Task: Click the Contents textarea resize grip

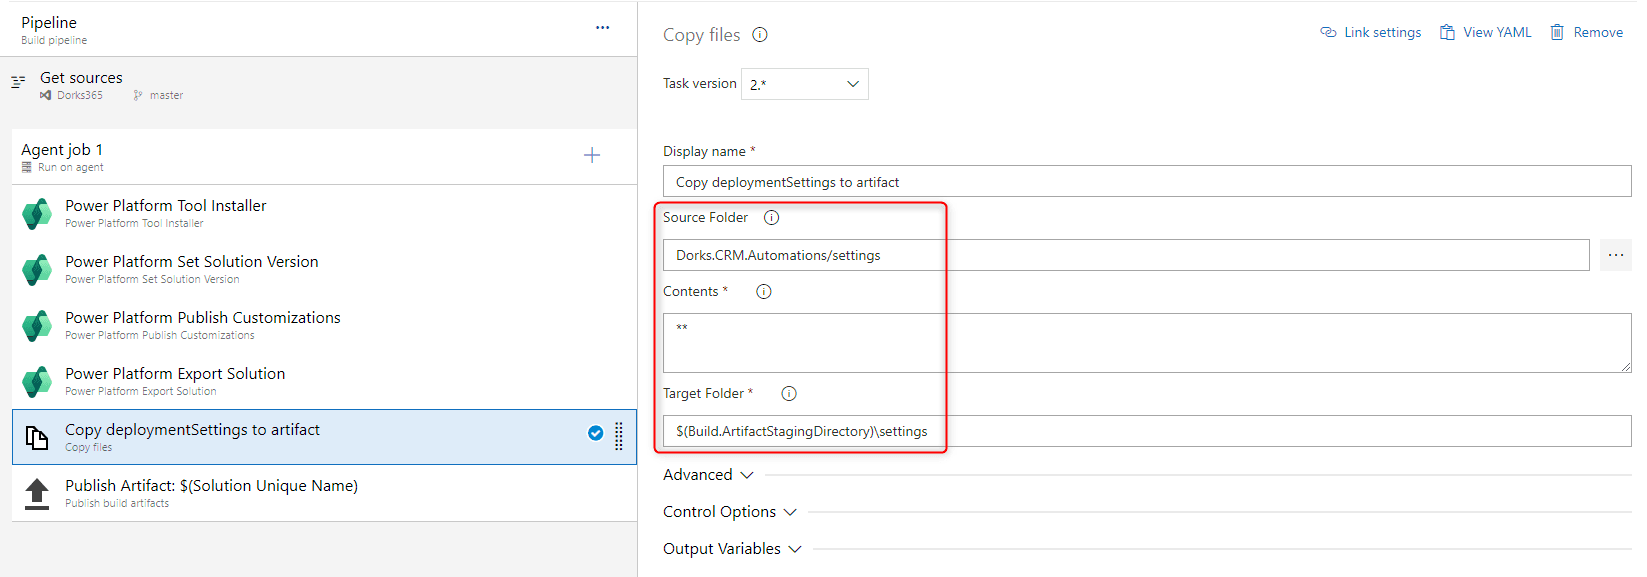Action: coord(1626,367)
